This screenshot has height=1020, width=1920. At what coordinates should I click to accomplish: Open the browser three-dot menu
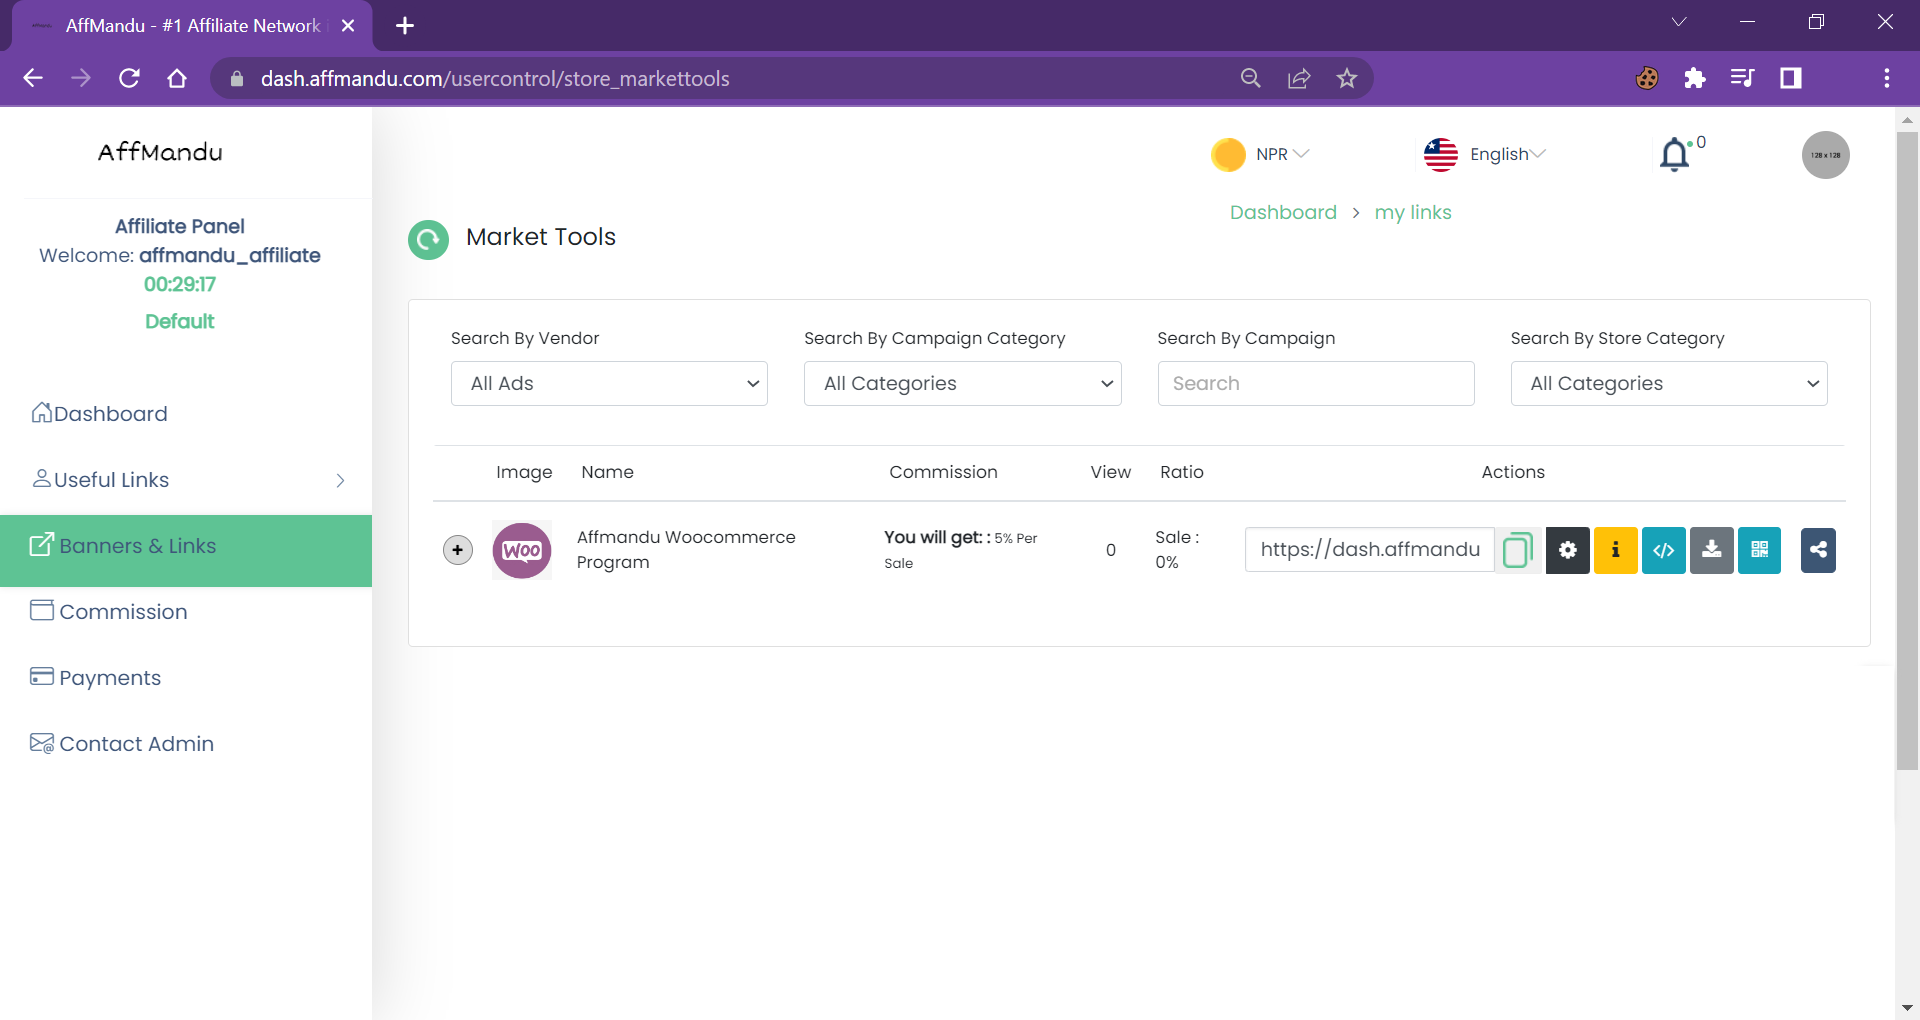[x=1887, y=78]
